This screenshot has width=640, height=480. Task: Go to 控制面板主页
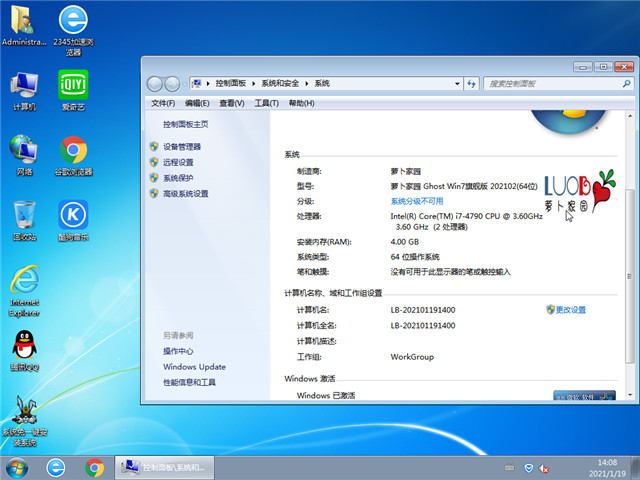(x=186, y=124)
